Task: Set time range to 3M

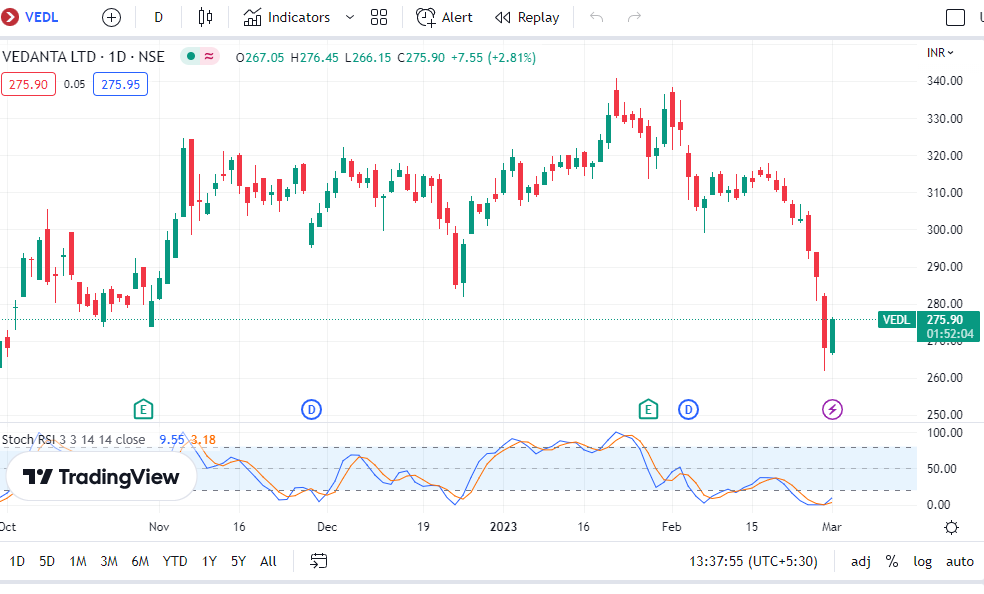Action: tap(109, 561)
